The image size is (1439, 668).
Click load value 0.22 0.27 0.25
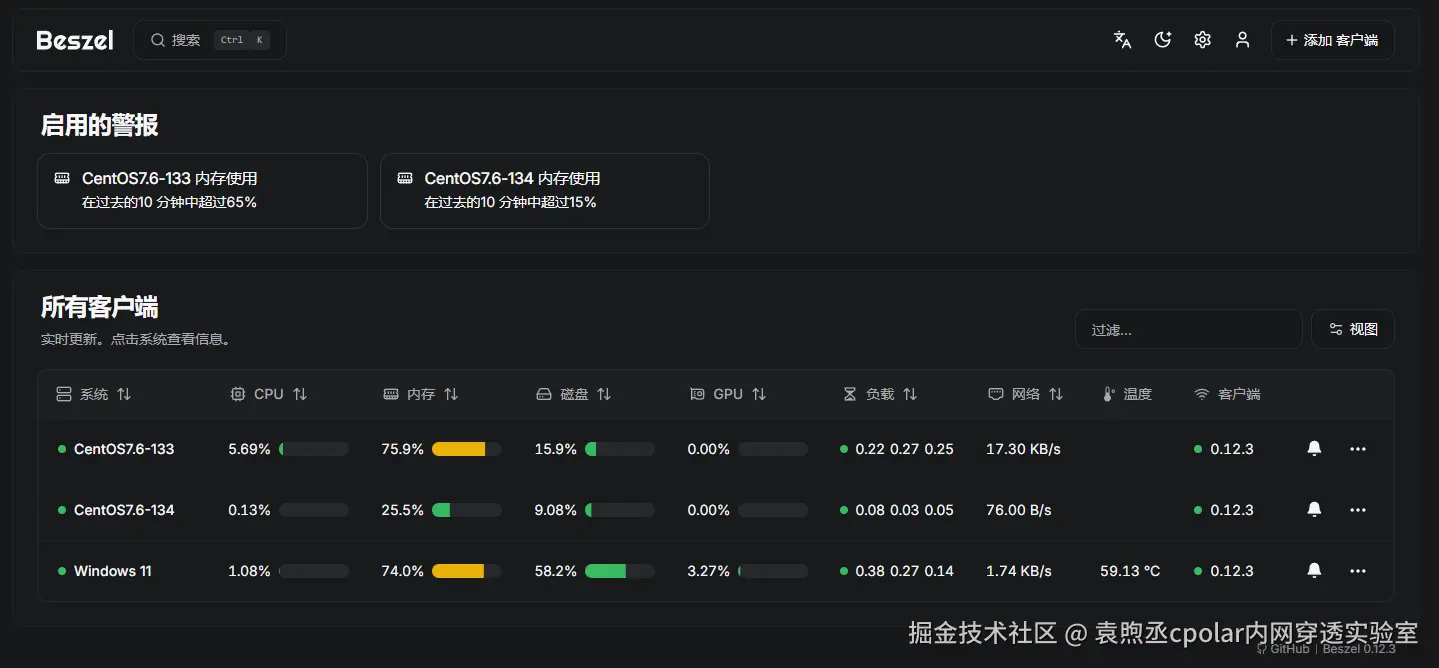point(905,449)
